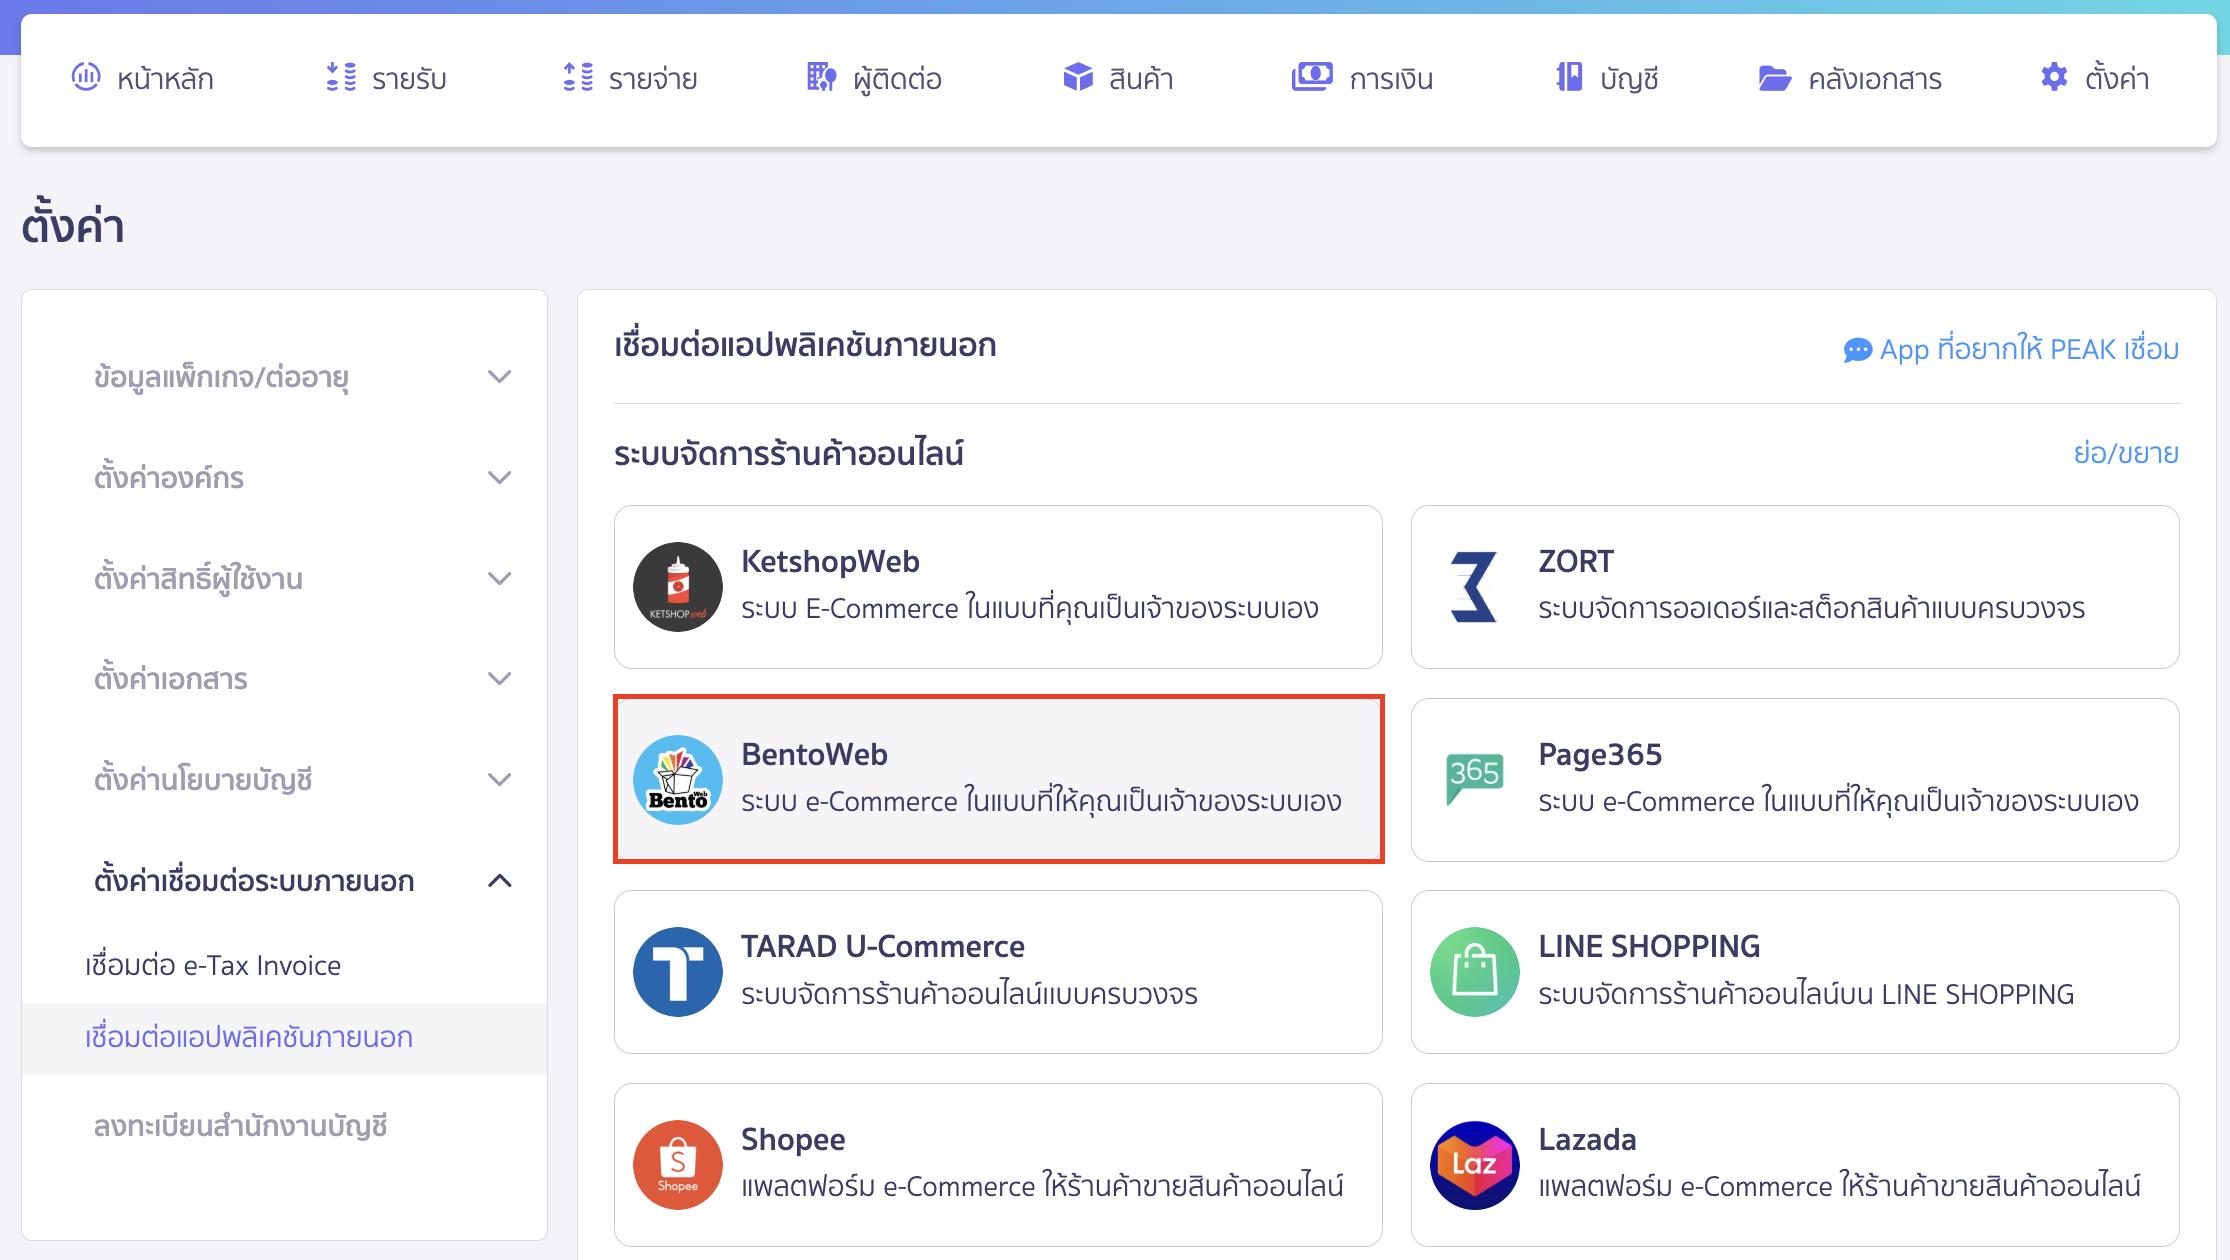Click the สินค้า products box icon
The width and height of the screenshot is (2230, 1260).
tap(1077, 77)
